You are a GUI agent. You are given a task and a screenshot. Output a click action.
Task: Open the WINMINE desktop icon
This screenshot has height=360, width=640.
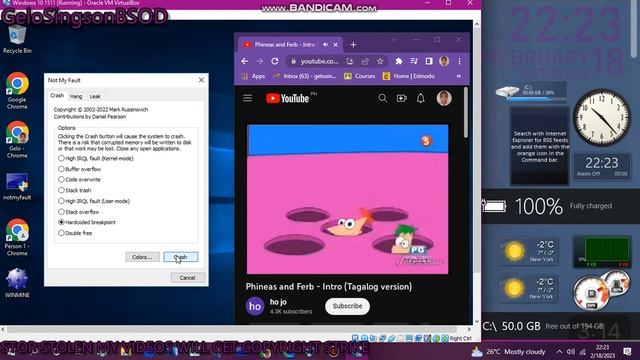17,282
